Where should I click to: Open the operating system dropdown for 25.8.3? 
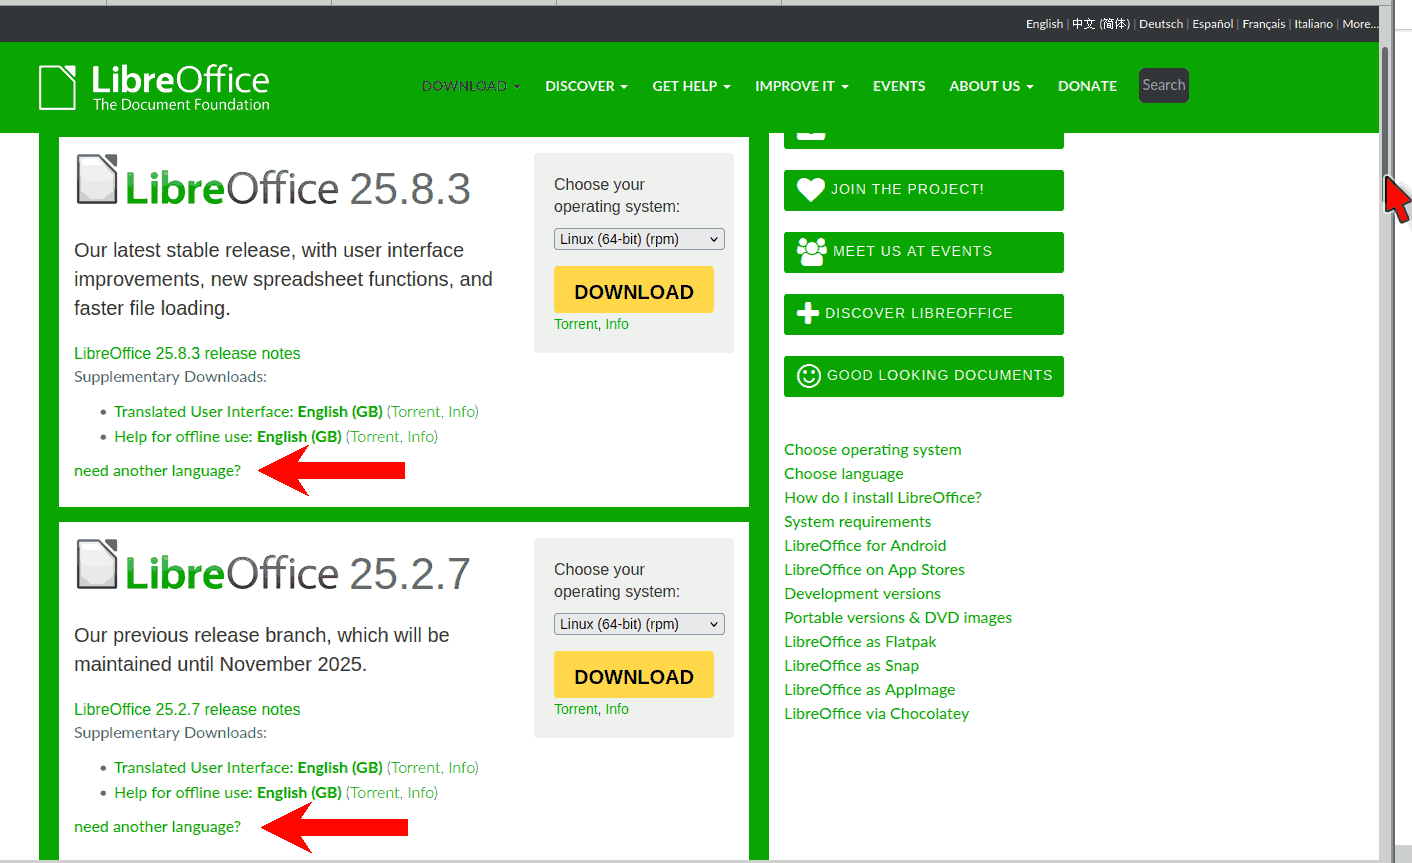pos(638,239)
